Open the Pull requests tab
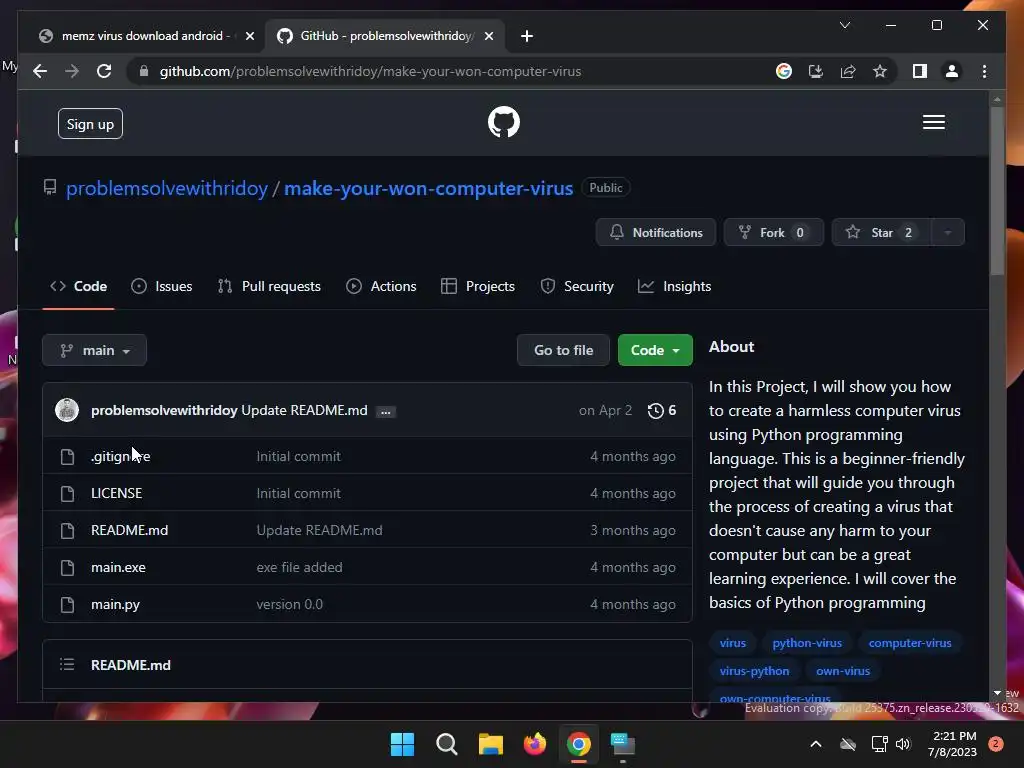This screenshot has height=768, width=1024. point(269,286)
